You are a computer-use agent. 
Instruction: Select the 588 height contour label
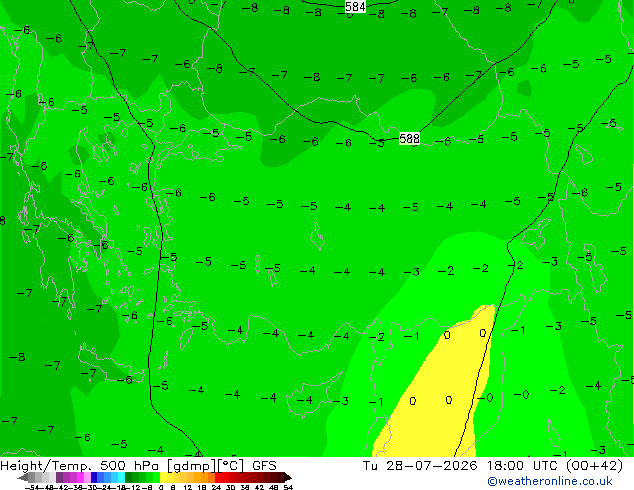pyautogui.click(x=409, y=139)
